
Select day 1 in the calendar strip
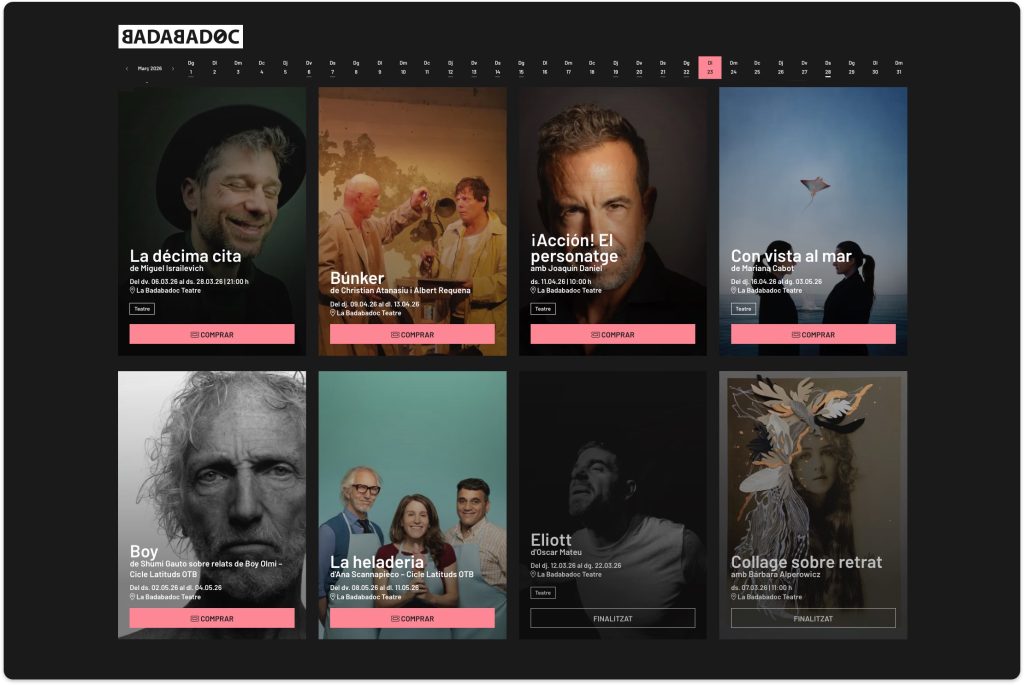point(191,68)
